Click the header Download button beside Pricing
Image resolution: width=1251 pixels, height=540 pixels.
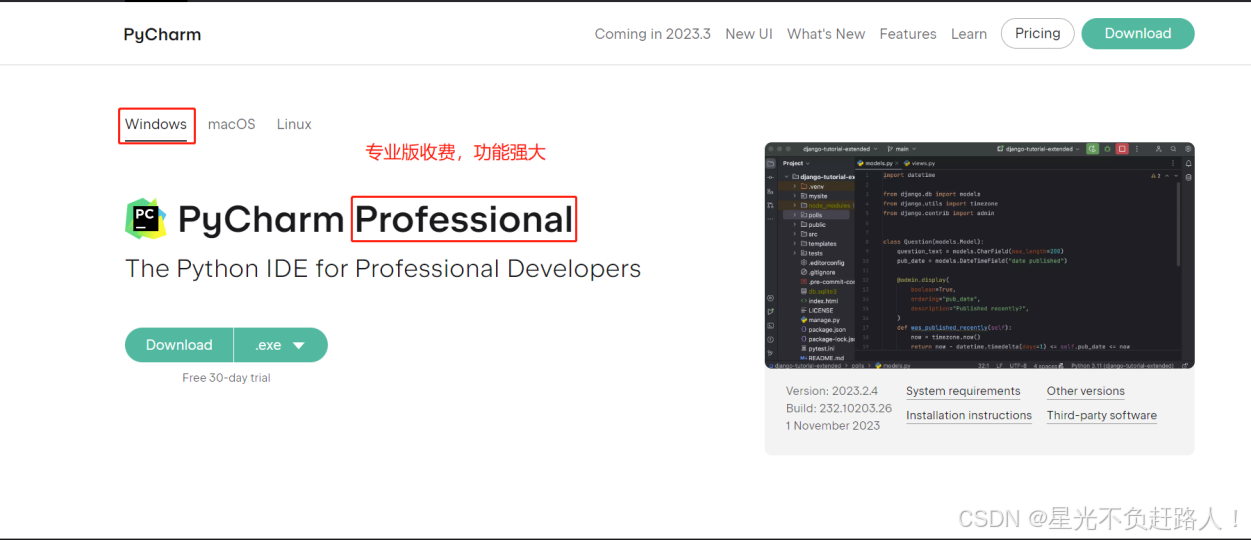pyautogui.click(x=1138, y=33)
